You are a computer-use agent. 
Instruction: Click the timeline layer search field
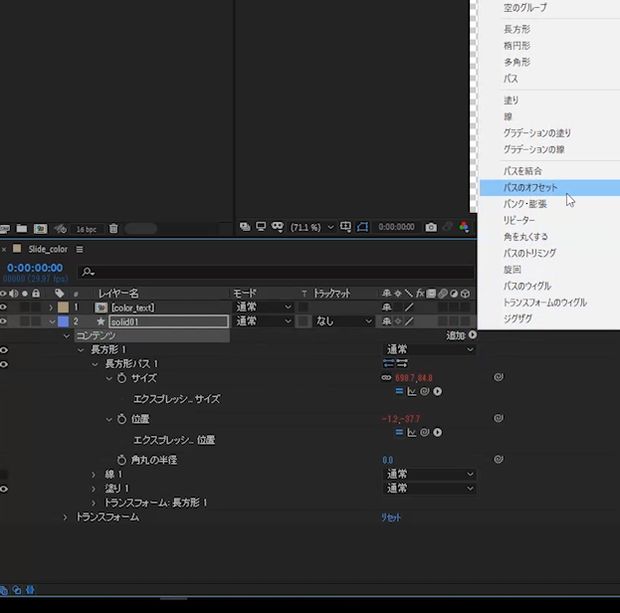point(276,272)
